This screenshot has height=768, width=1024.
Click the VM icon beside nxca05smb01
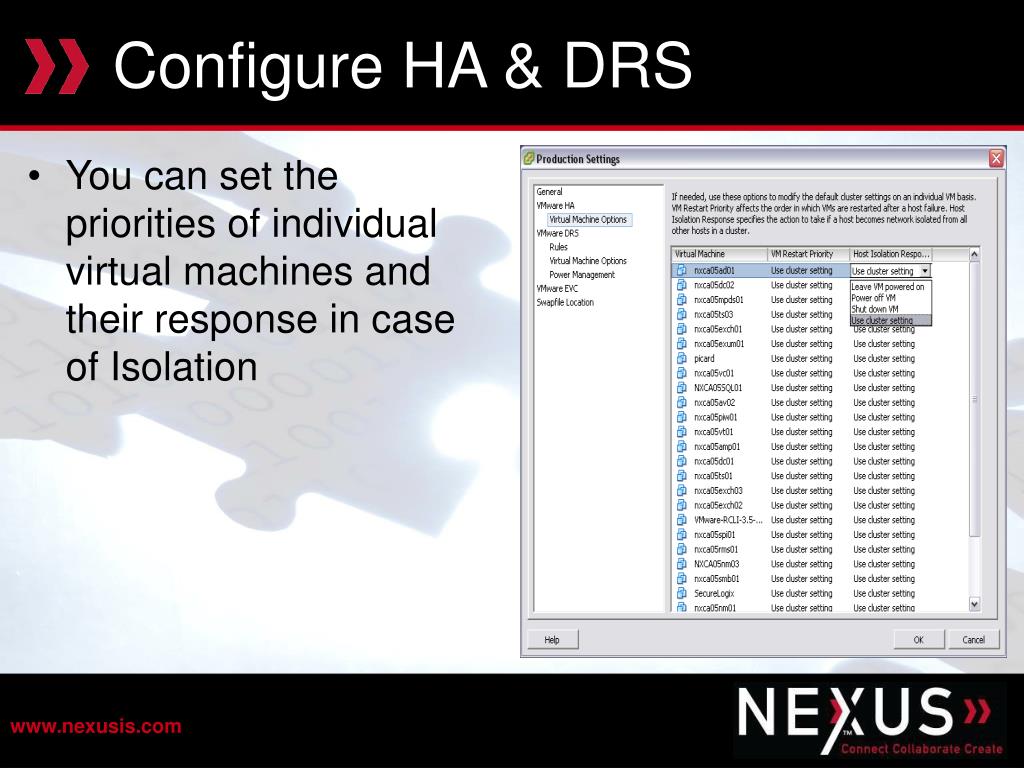682,579
